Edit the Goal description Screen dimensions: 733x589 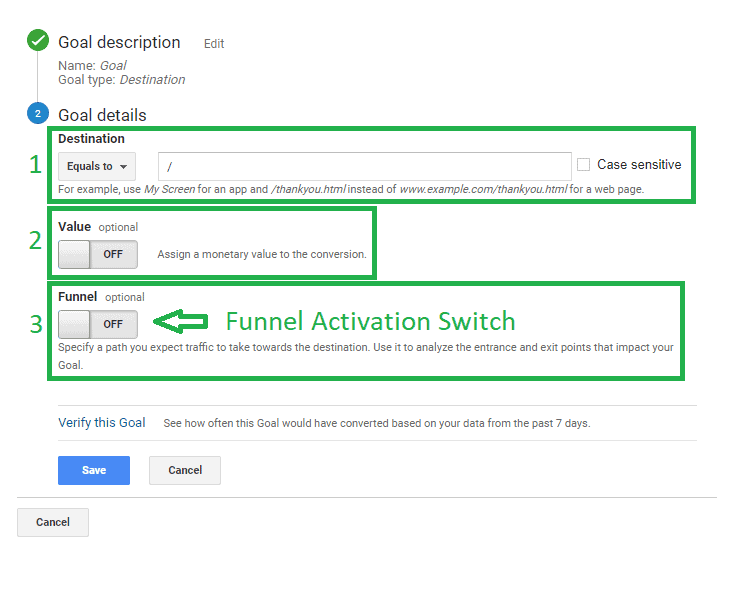[x=214, y=44]
